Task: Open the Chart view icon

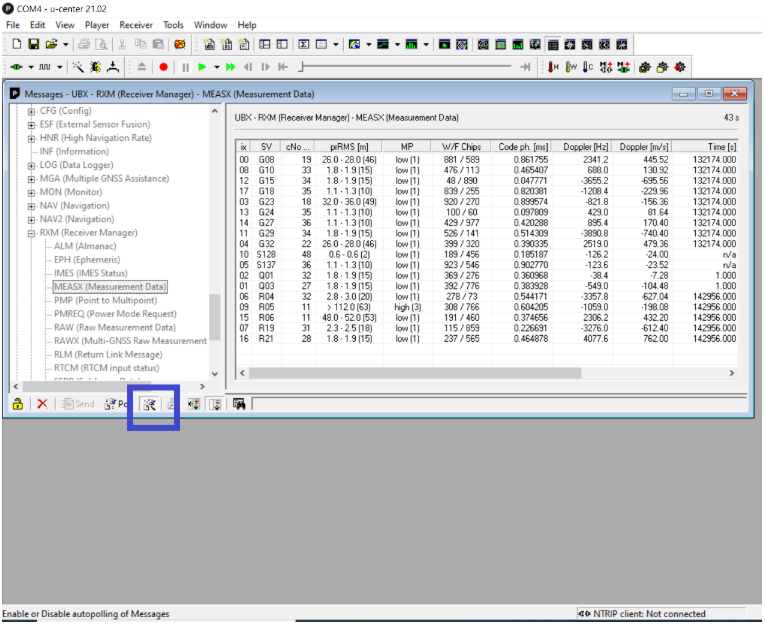Action: pos(383,44)
